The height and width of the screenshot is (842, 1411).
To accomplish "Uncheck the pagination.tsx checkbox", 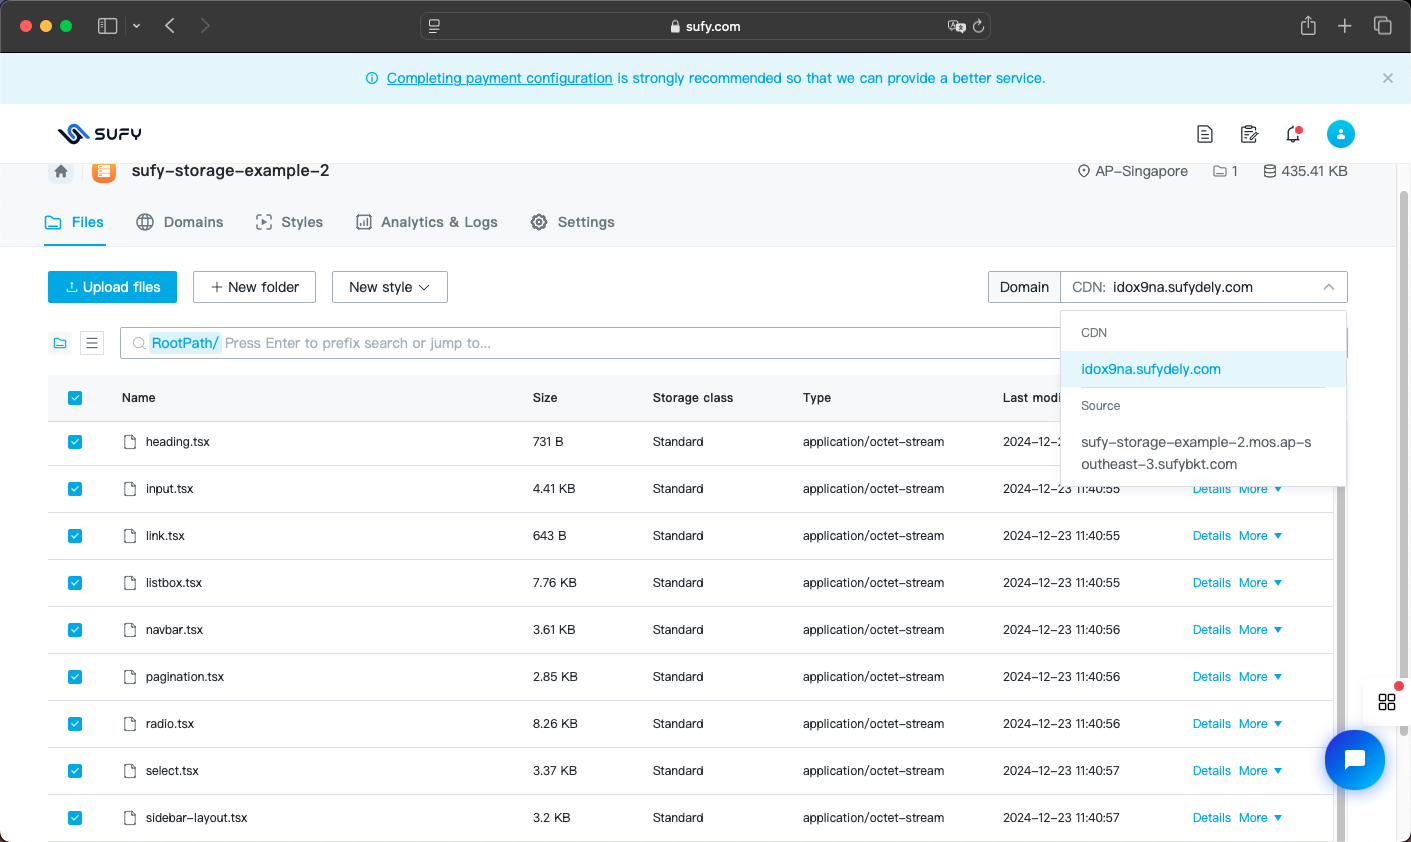I will 75,677.
